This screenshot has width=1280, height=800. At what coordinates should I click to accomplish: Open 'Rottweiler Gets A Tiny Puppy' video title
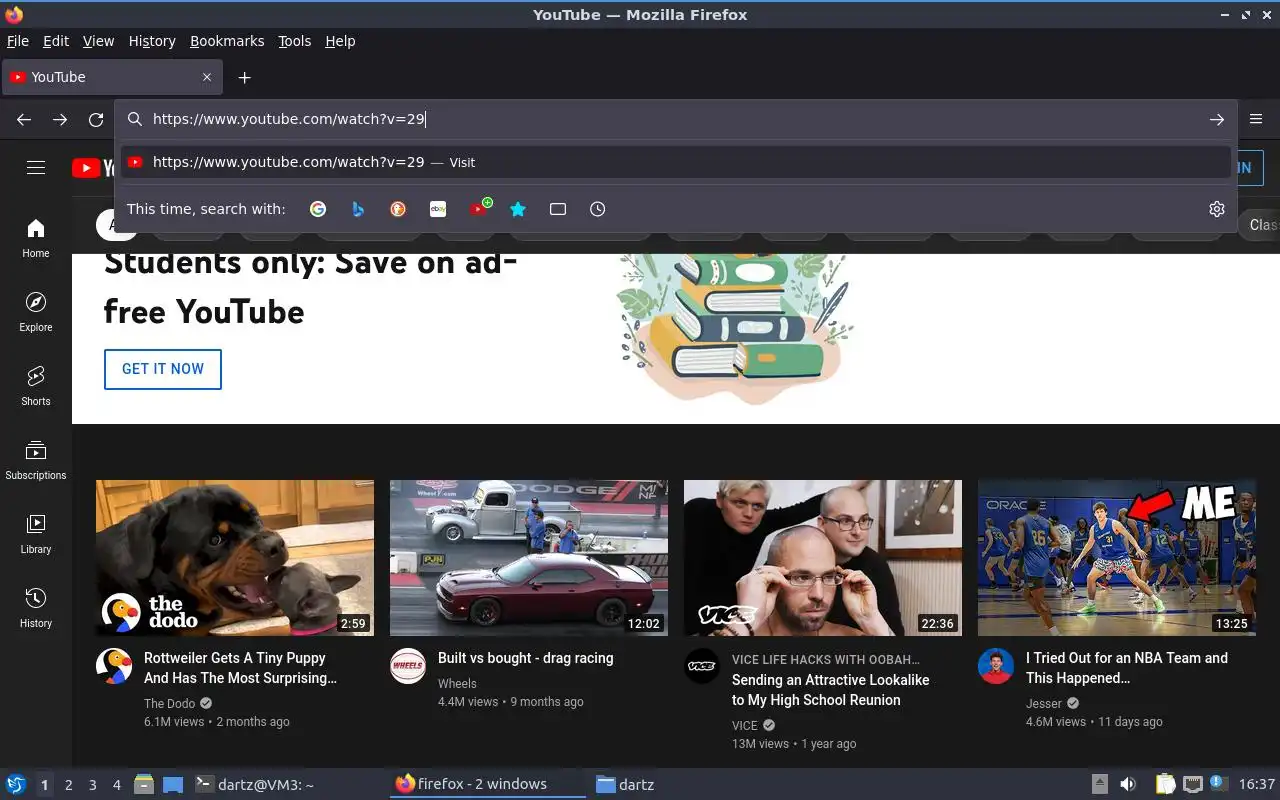[240, 668]
